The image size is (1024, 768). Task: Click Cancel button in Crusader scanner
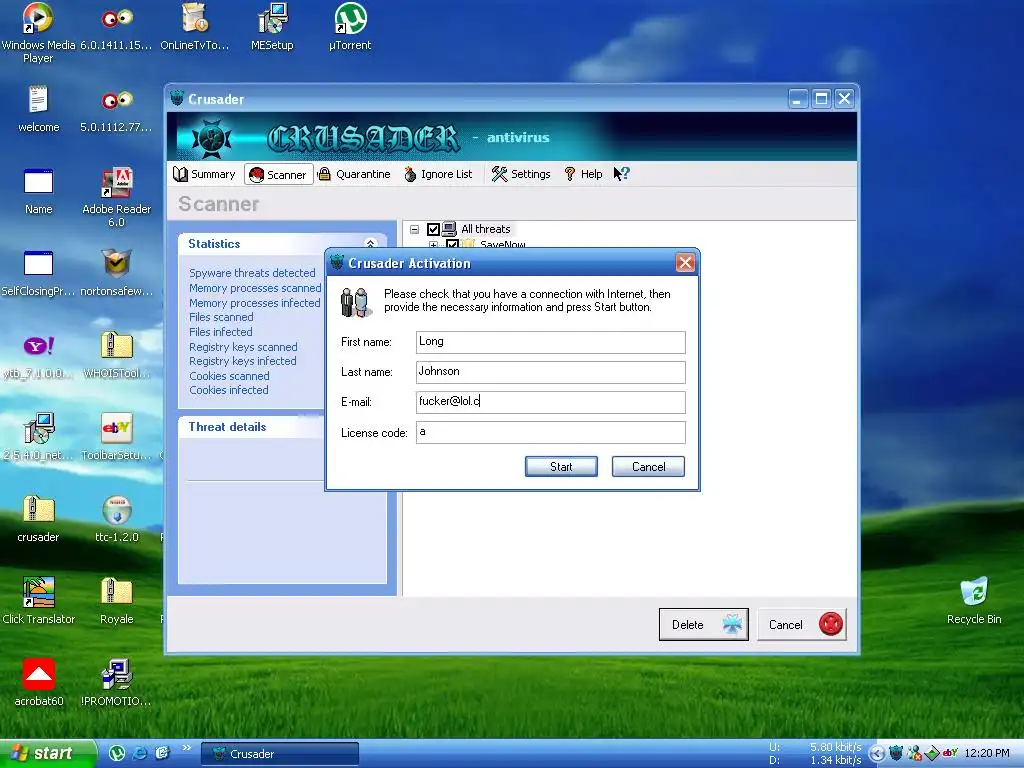(x=802, y=624)
